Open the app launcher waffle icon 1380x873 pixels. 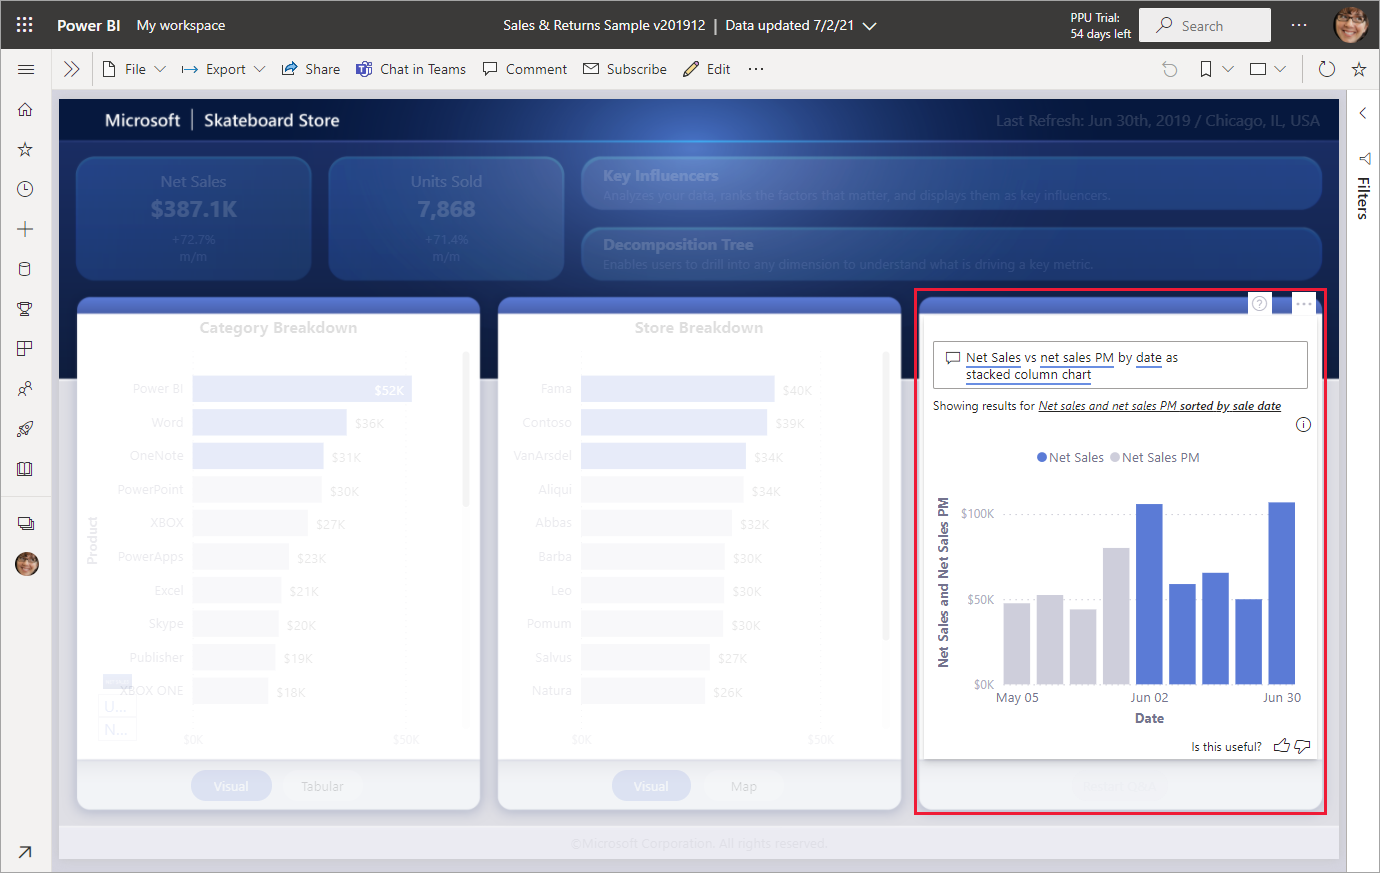(25, 25)
